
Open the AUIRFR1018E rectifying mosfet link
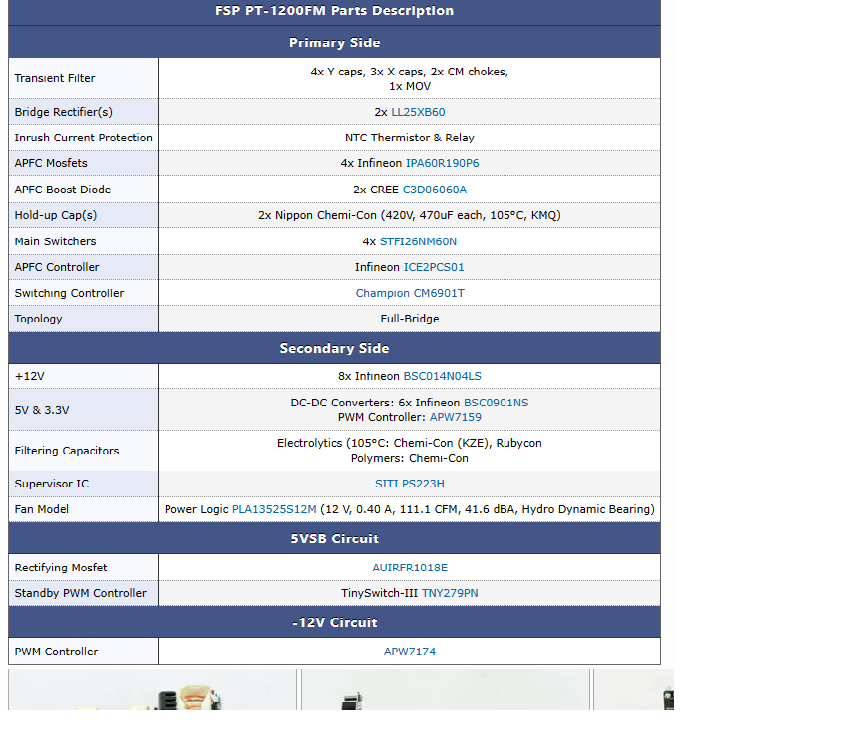(410, 567)
